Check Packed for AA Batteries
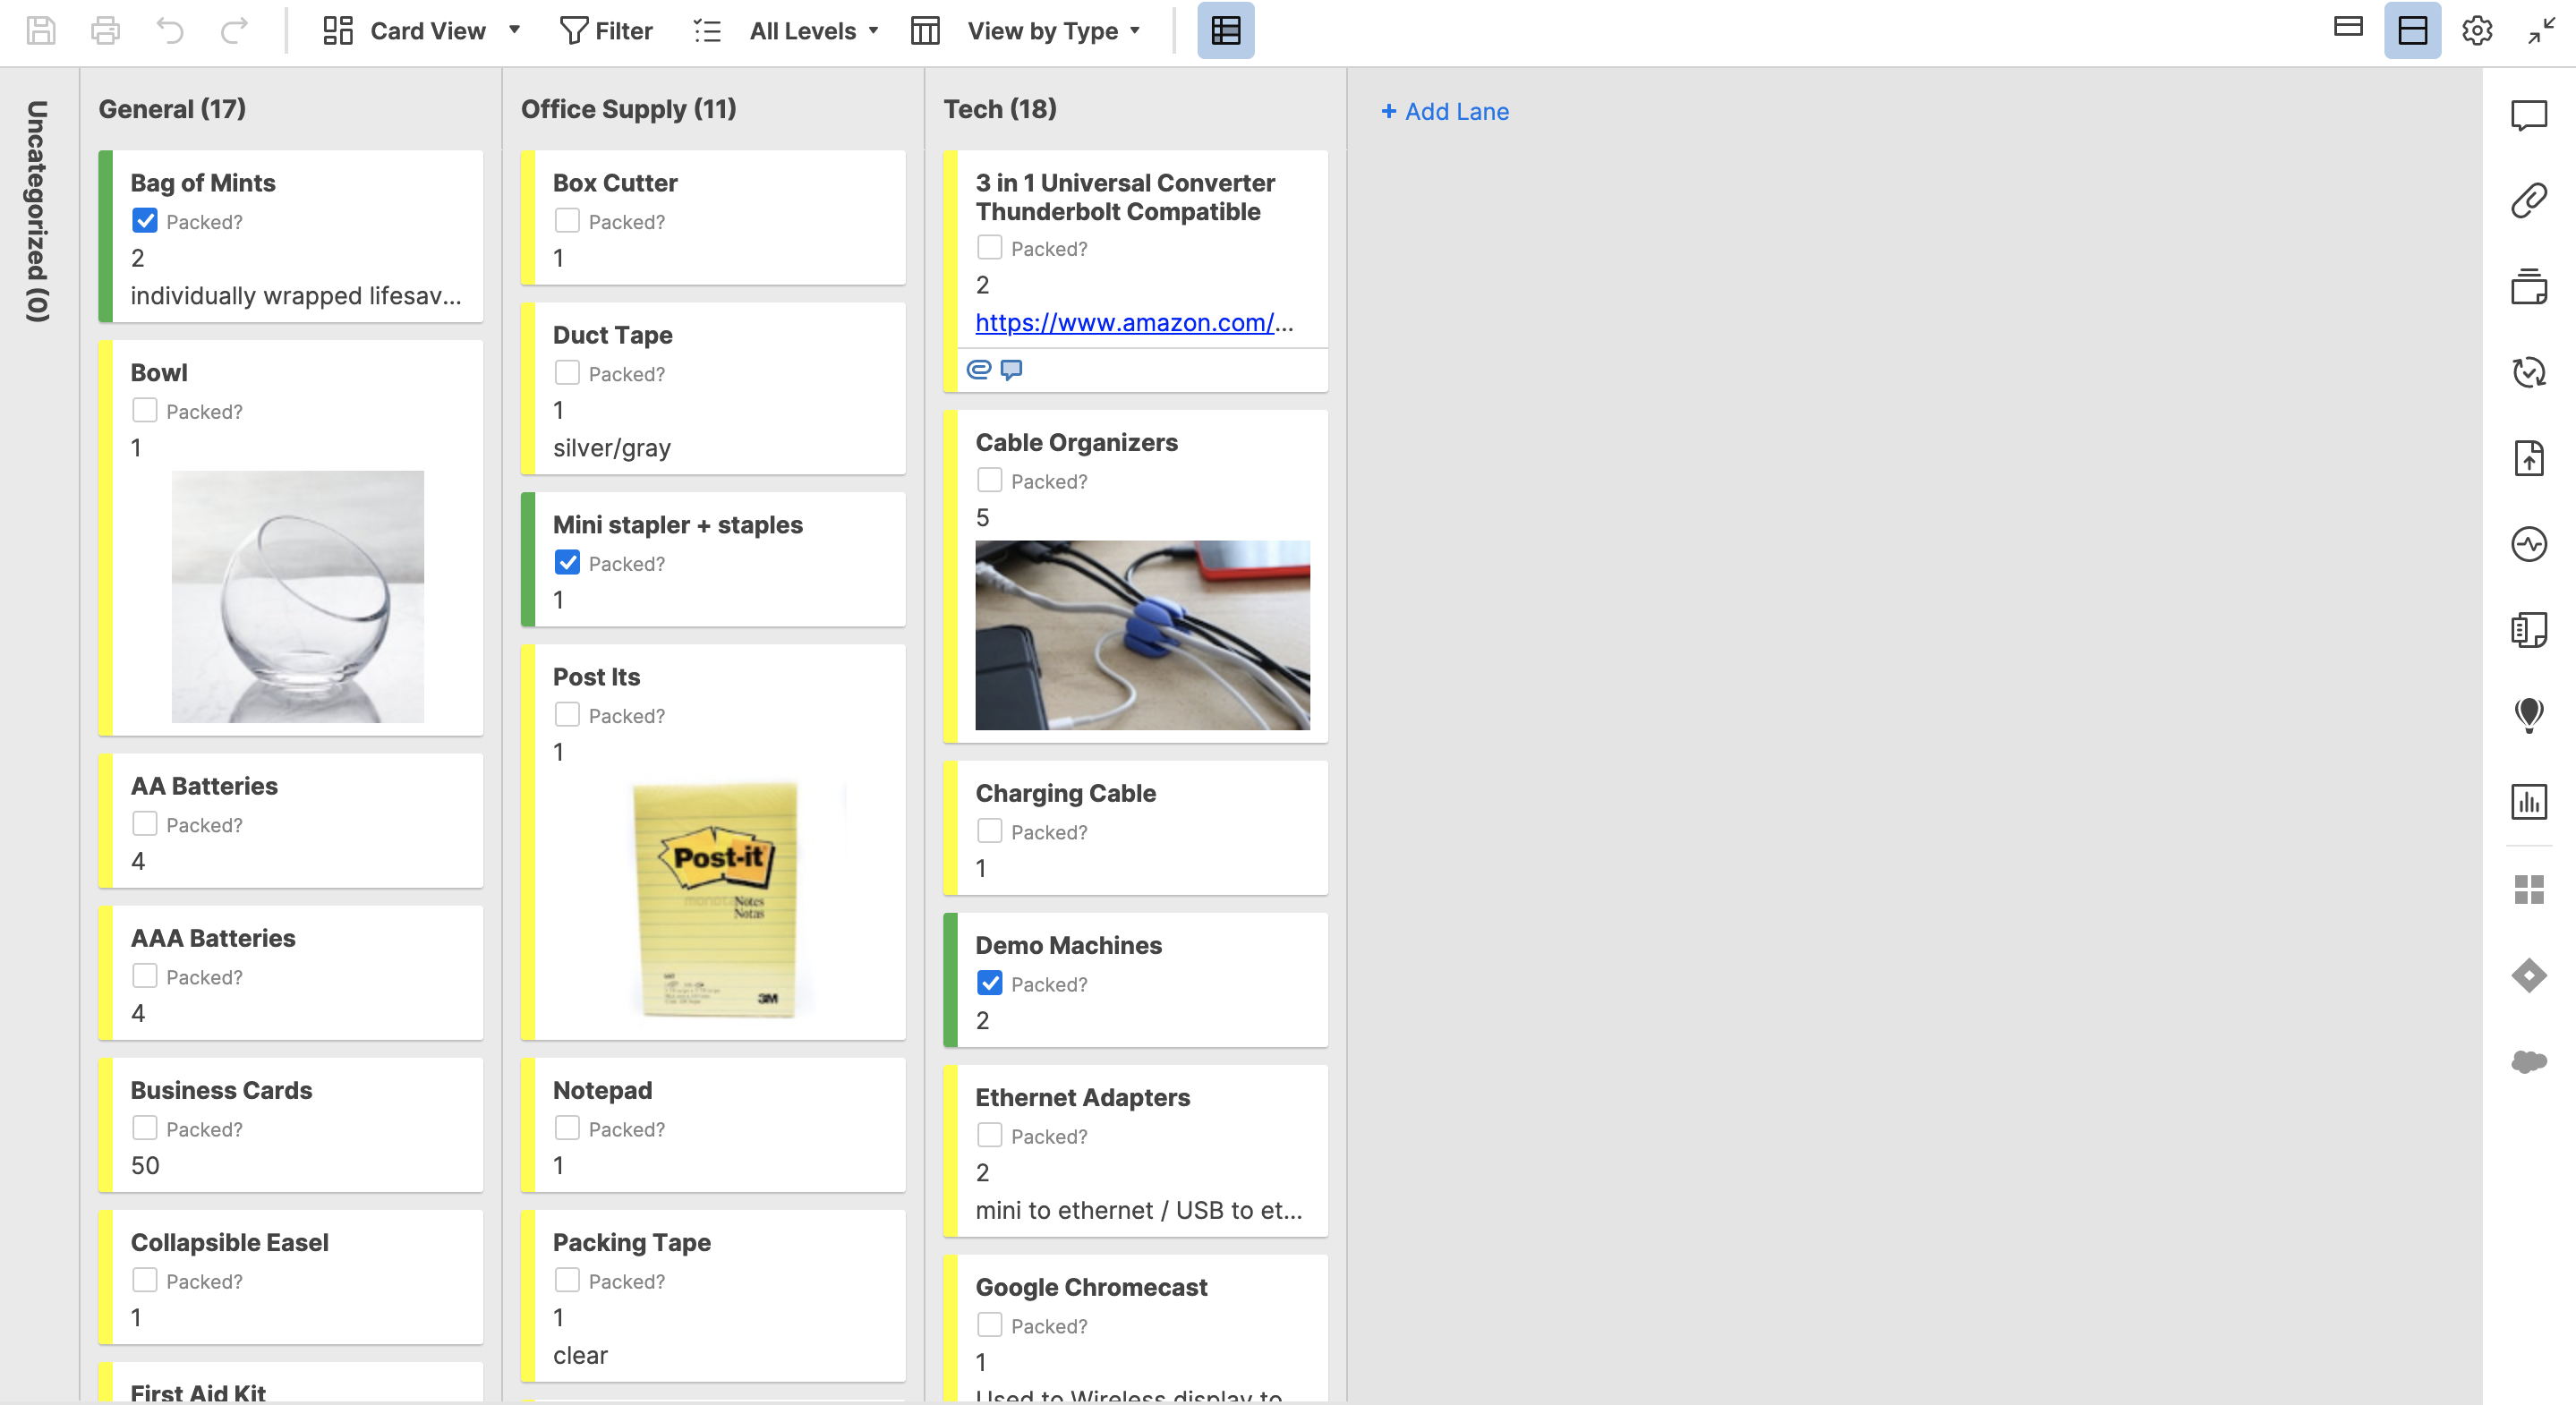The width and height of the screenshot is (2576, 1405). click(145, 824)
